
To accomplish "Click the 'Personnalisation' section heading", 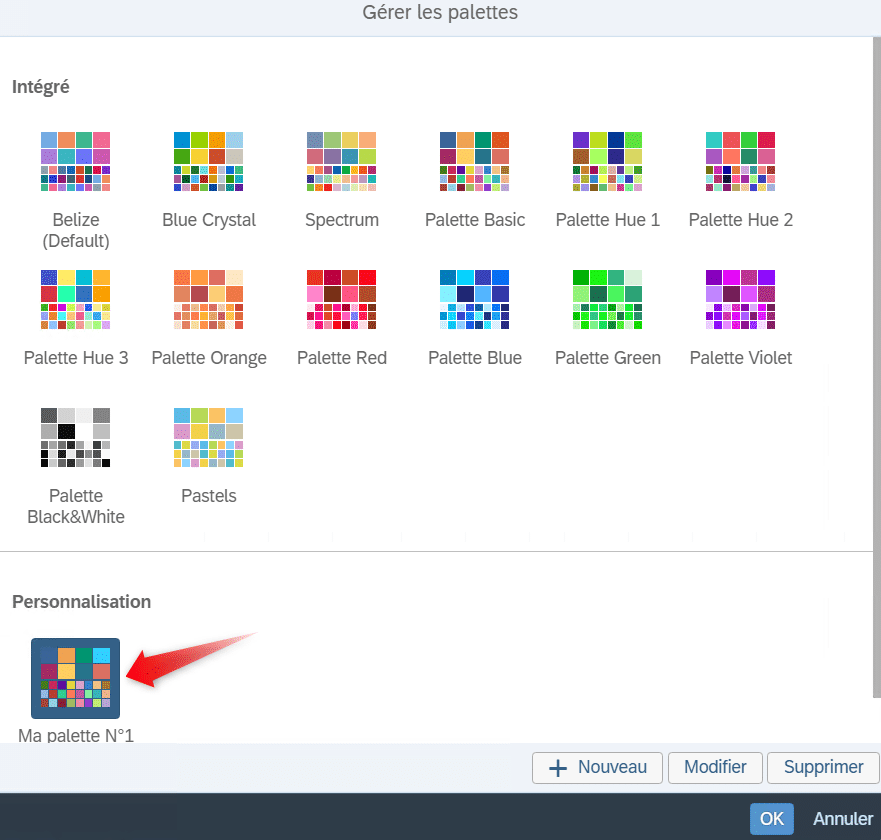I will 81,602.
